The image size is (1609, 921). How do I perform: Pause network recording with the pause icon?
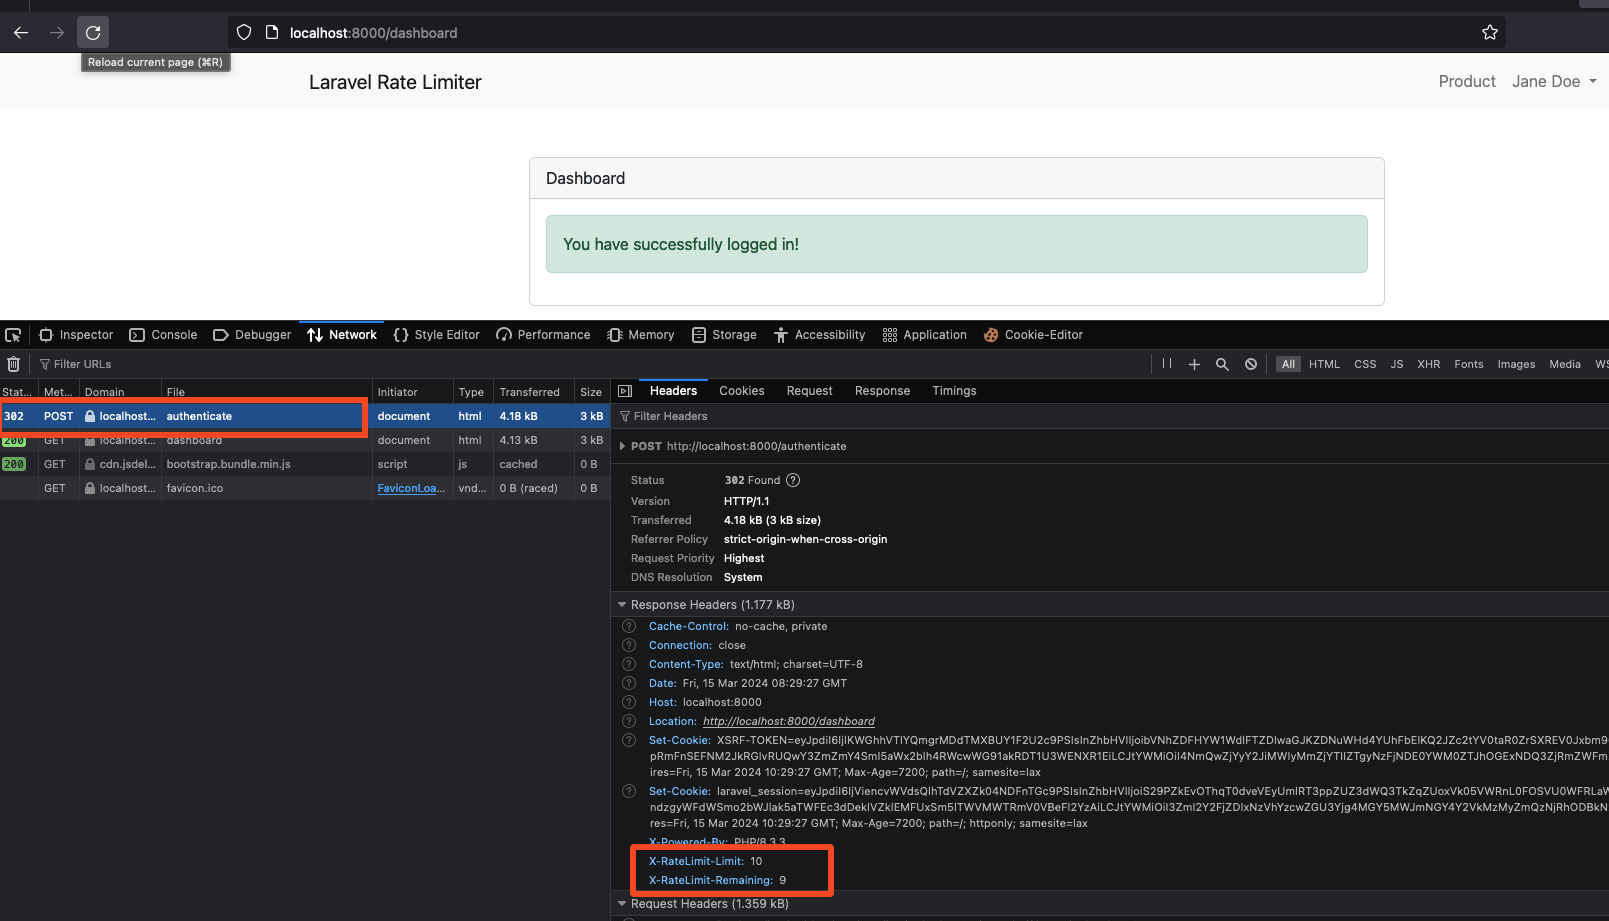coord(1166,364)
